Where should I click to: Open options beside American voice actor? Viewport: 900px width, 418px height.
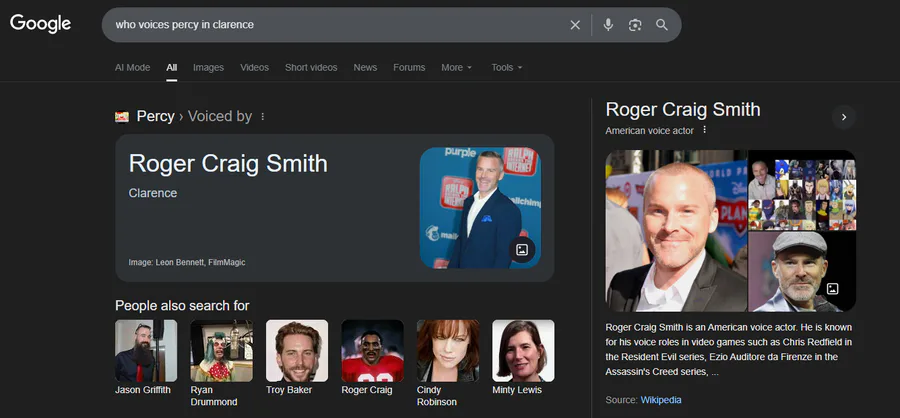coord(704,130)
